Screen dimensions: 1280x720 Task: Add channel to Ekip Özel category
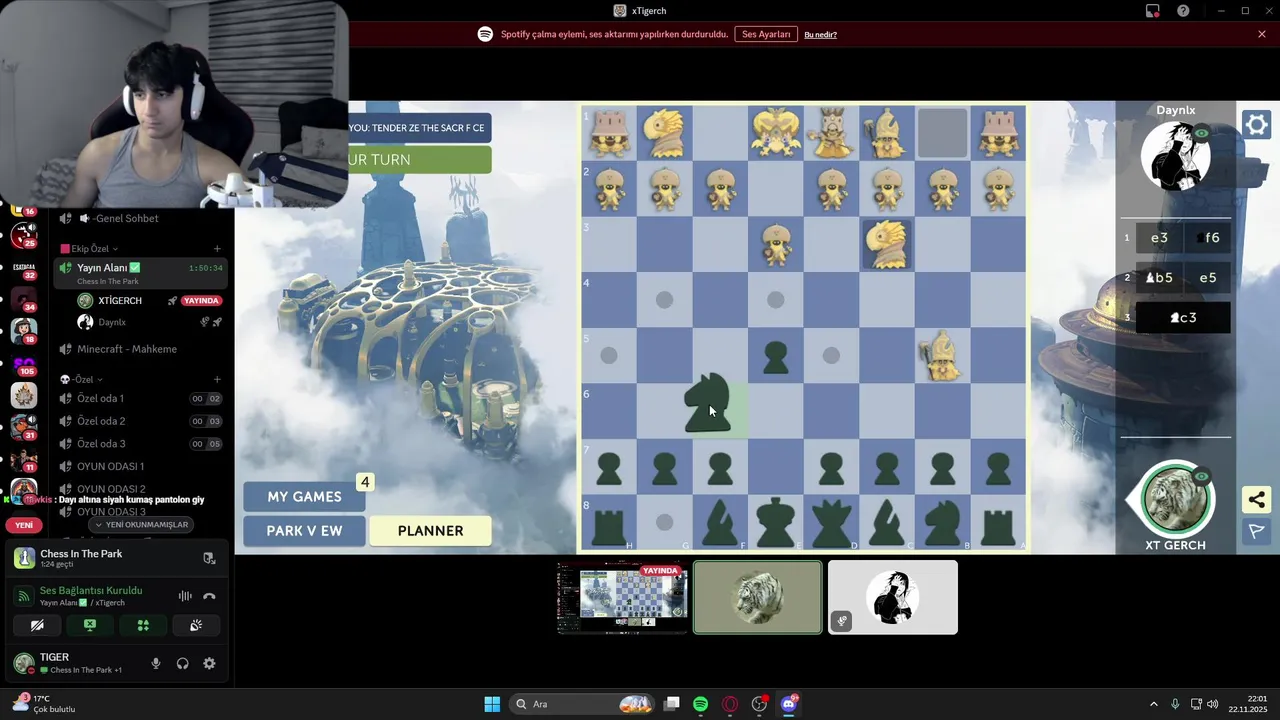pyautogui.click(x=217, y=249)
